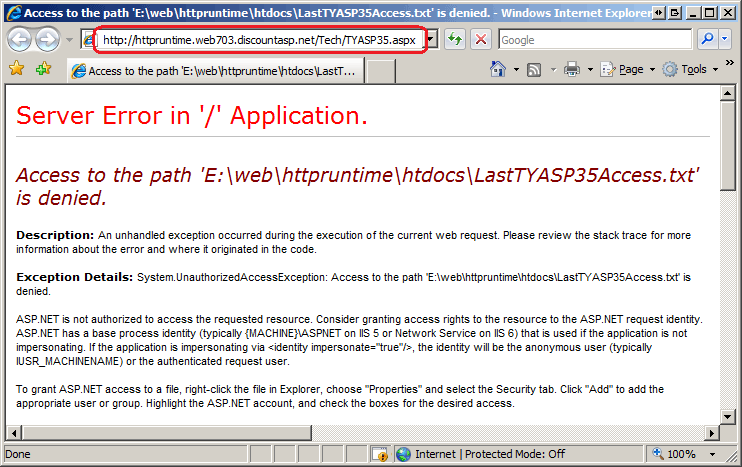This screenshot has width=742, height=467.
Task: Click the address bar URL field
Action: pos(259,40)
